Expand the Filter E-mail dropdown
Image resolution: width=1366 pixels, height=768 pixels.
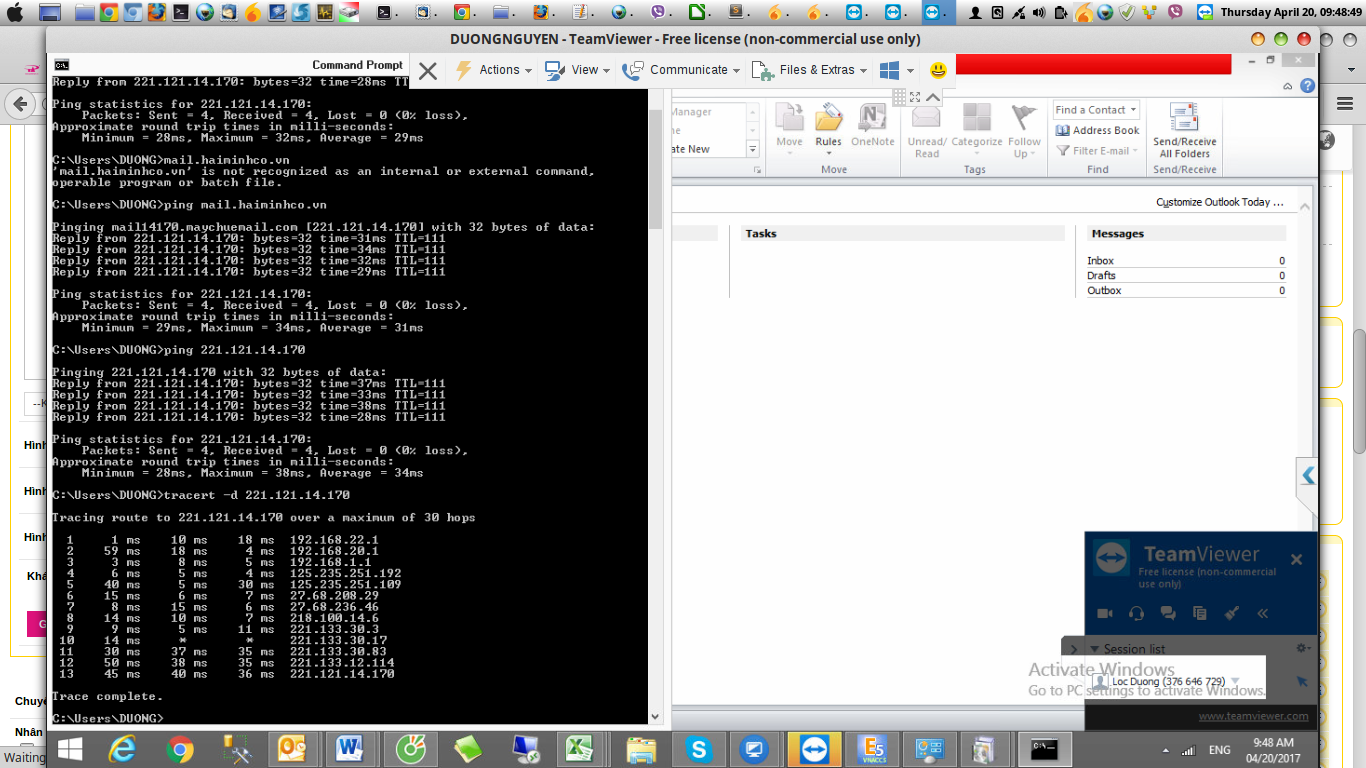pos(1097,151)
